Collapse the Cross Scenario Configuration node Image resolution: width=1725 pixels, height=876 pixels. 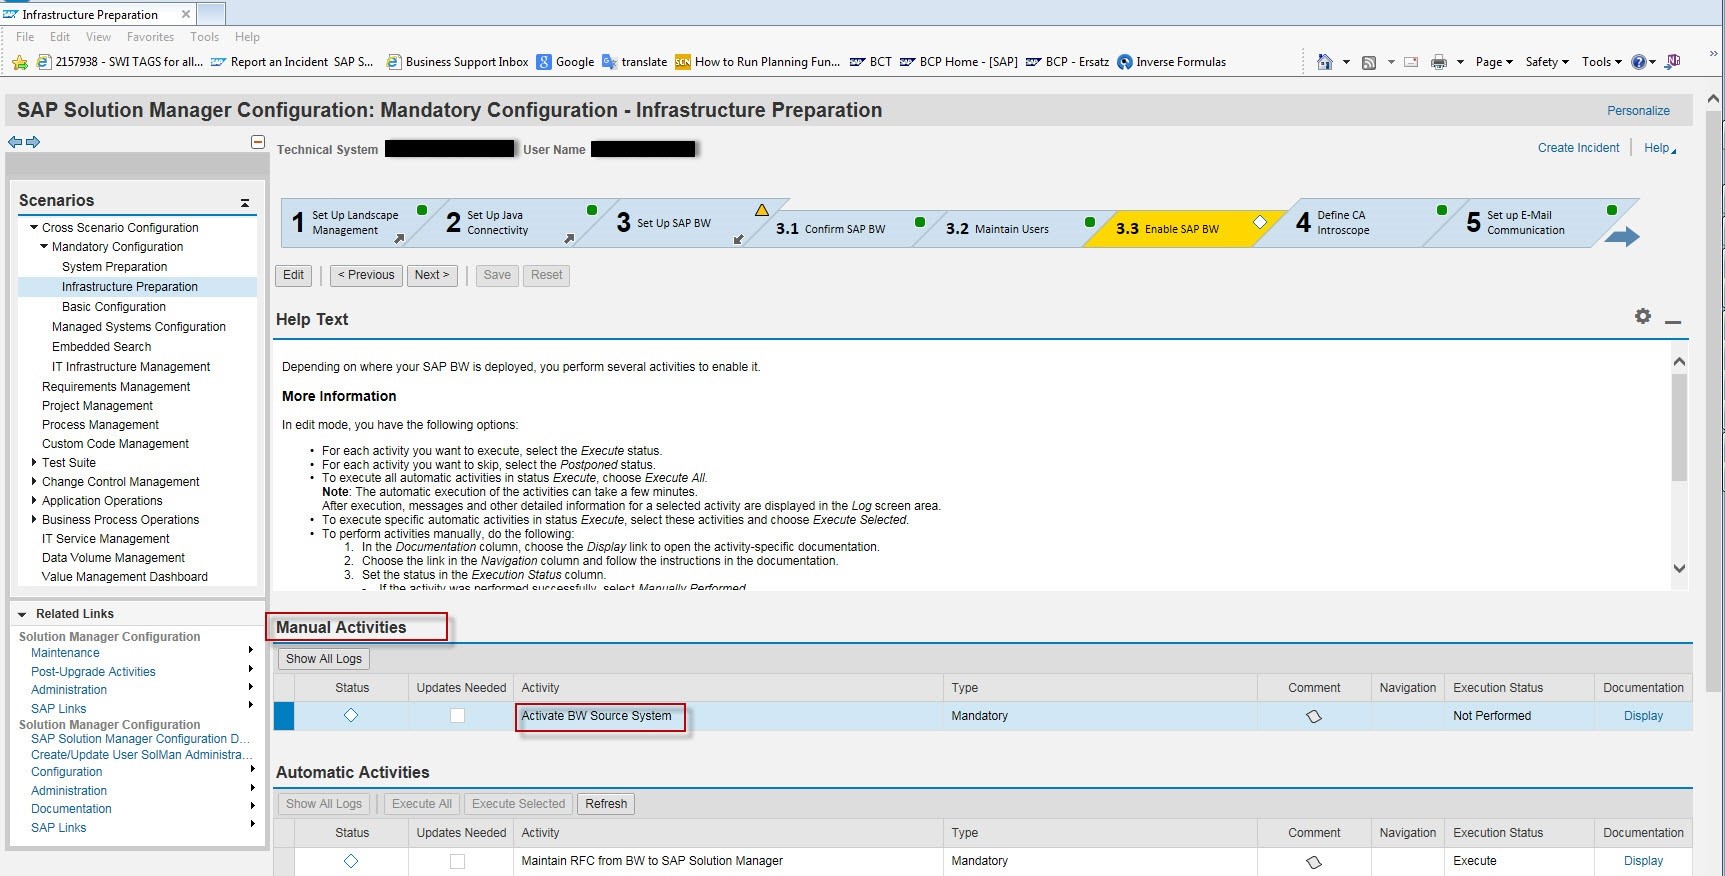(x=34, y=227)
